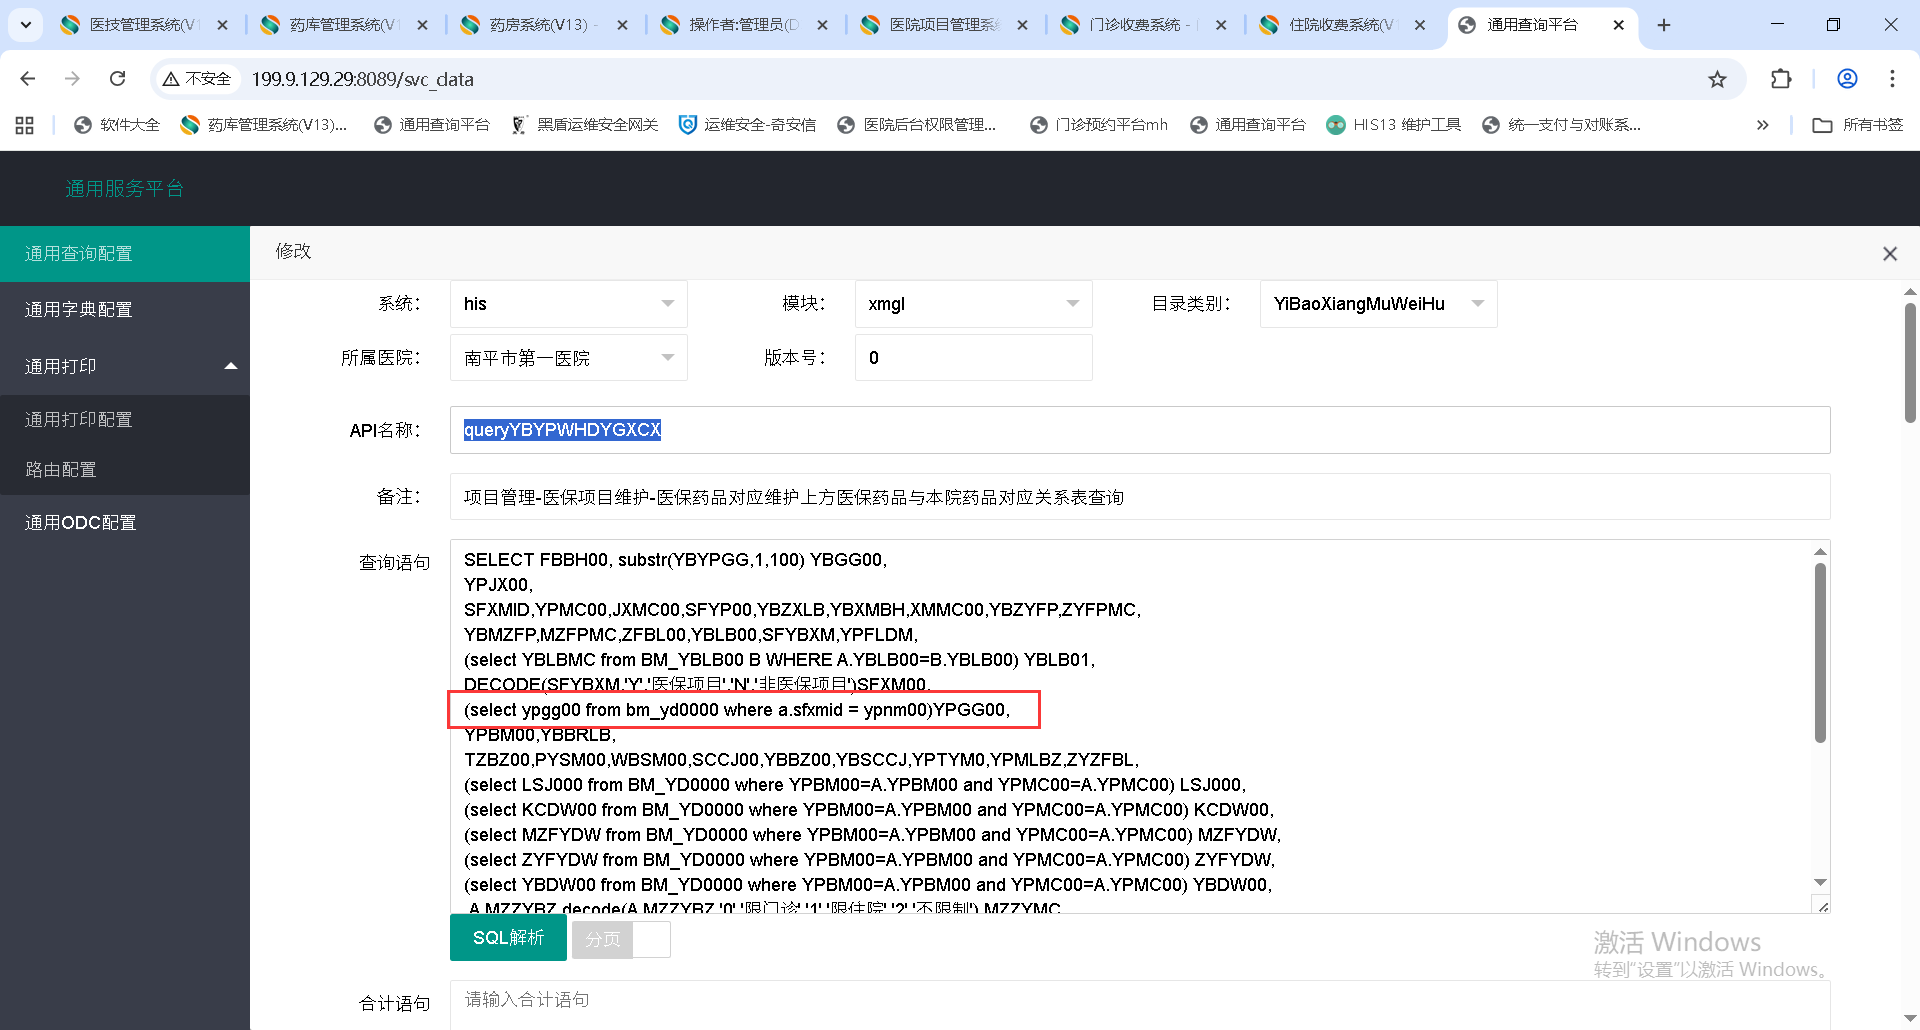
Task: Click the browser forward arrow
Action: coord(72,79)
